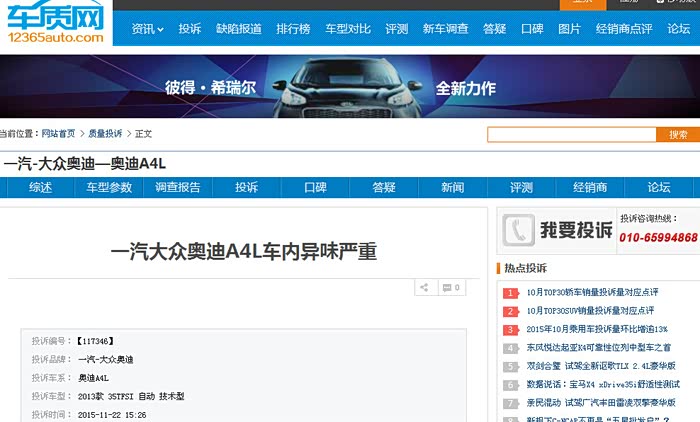Open 东风悦达起亚K4可靠性 article

click(x=598, y=347)
